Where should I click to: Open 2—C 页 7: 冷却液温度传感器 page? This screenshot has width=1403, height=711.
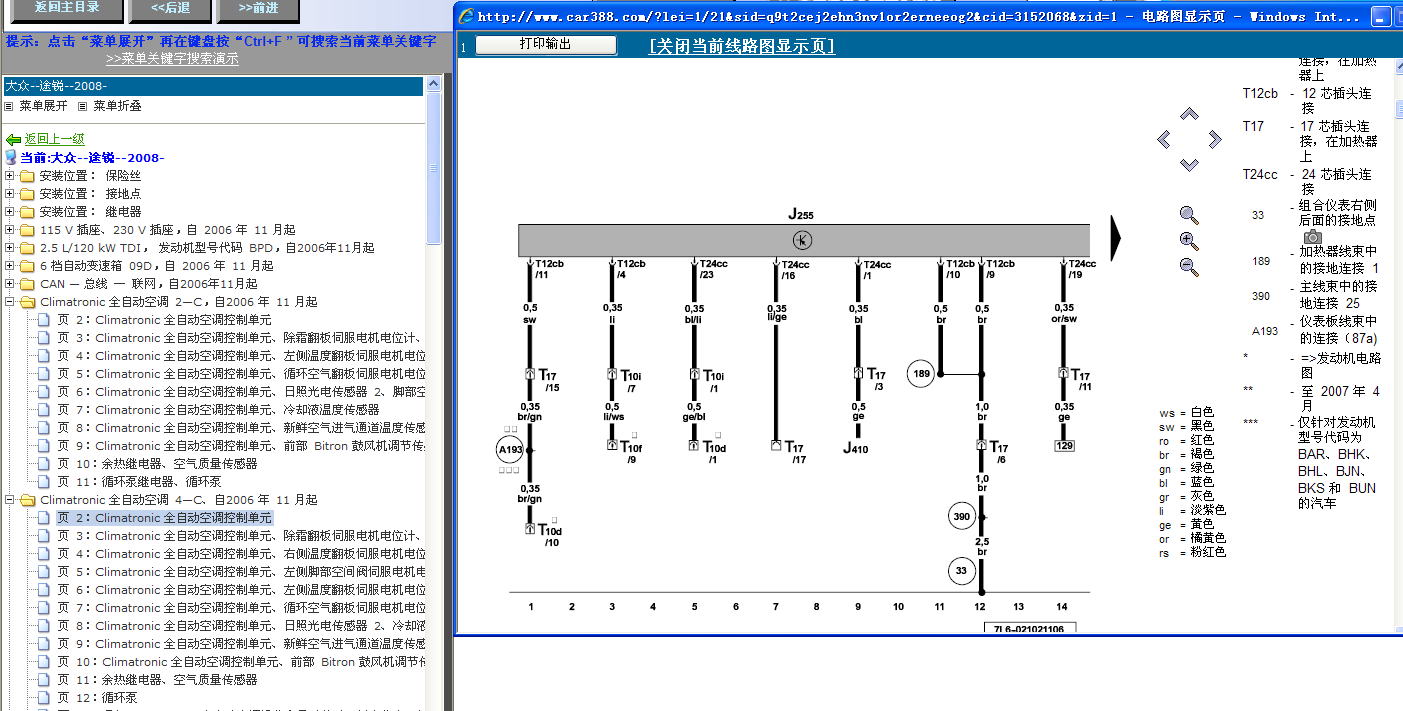pos(218,410)
